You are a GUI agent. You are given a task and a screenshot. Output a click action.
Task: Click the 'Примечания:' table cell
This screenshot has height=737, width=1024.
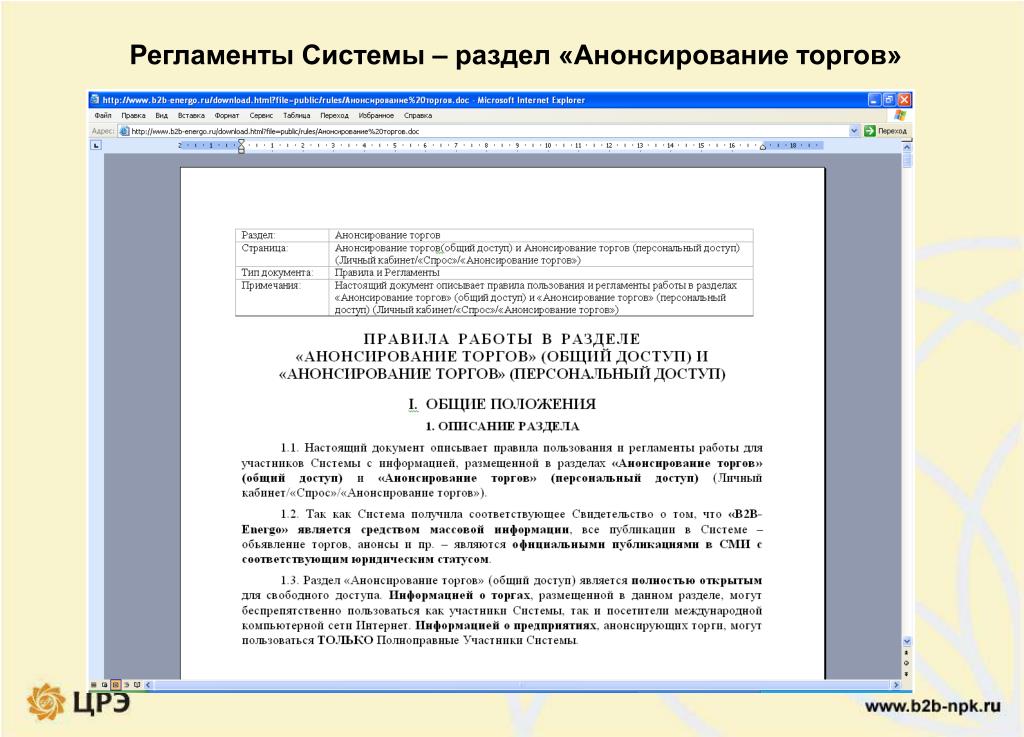click(x=282, y=298)
